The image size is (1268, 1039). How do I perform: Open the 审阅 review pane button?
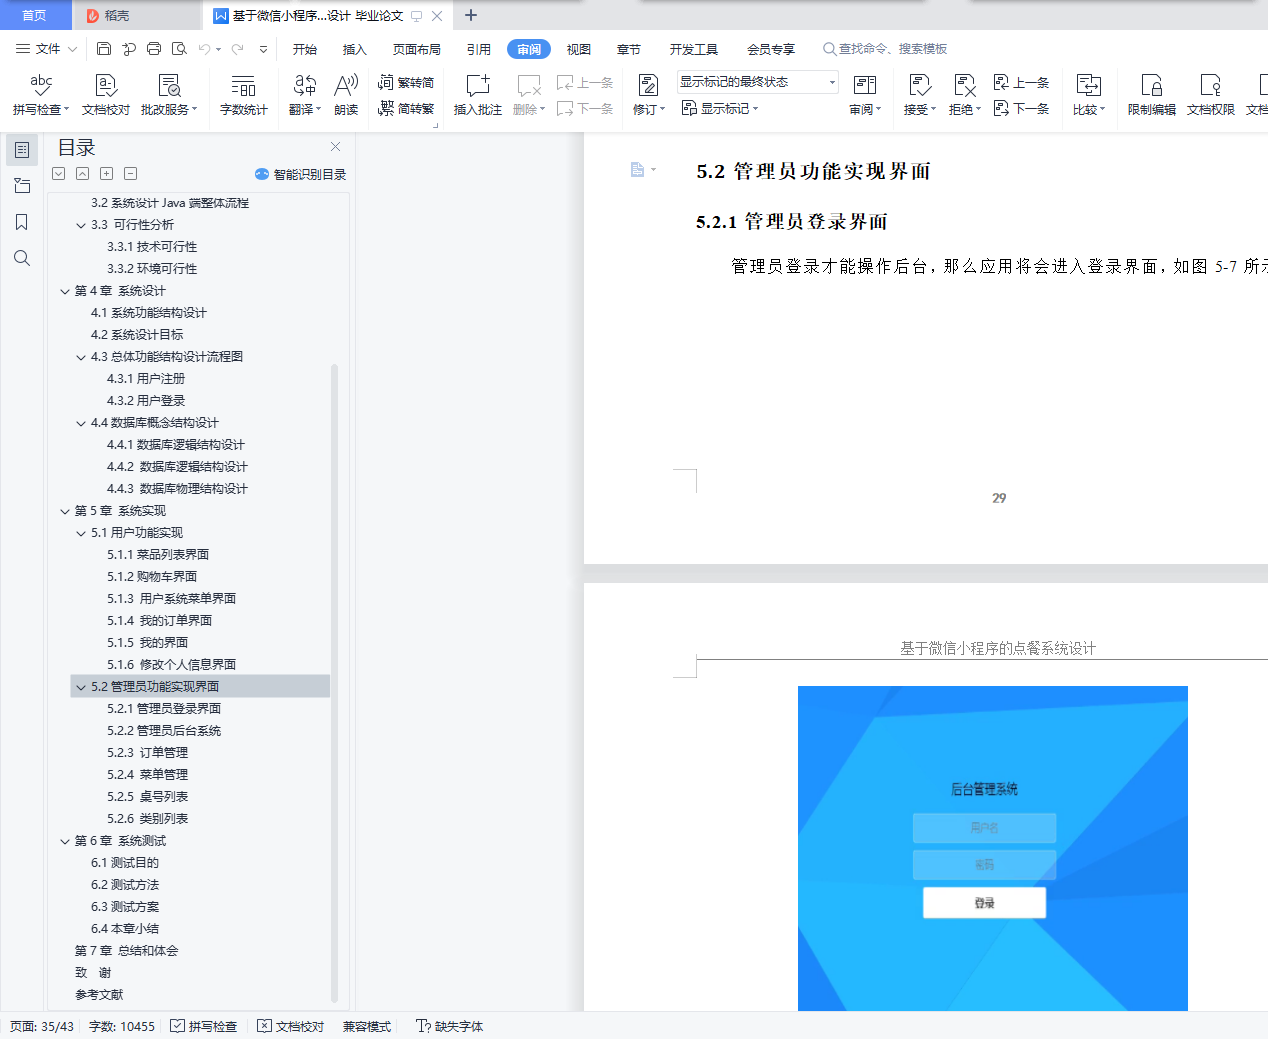coord(865,94)
